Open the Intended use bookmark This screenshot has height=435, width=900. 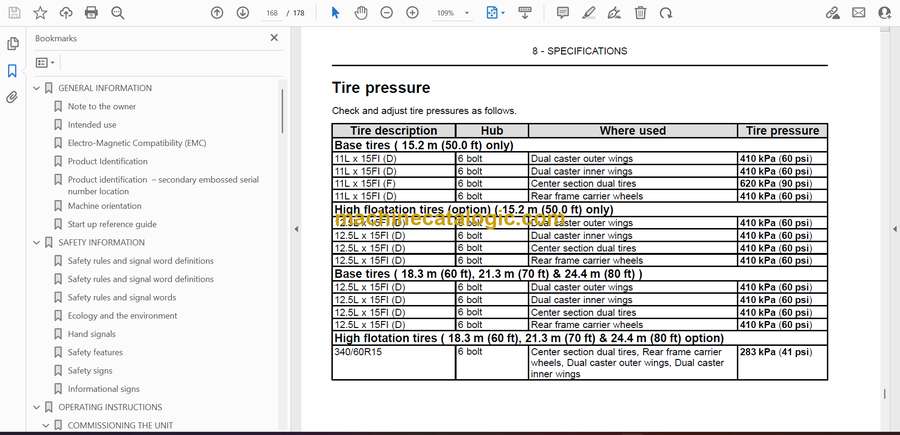(92, 125)
